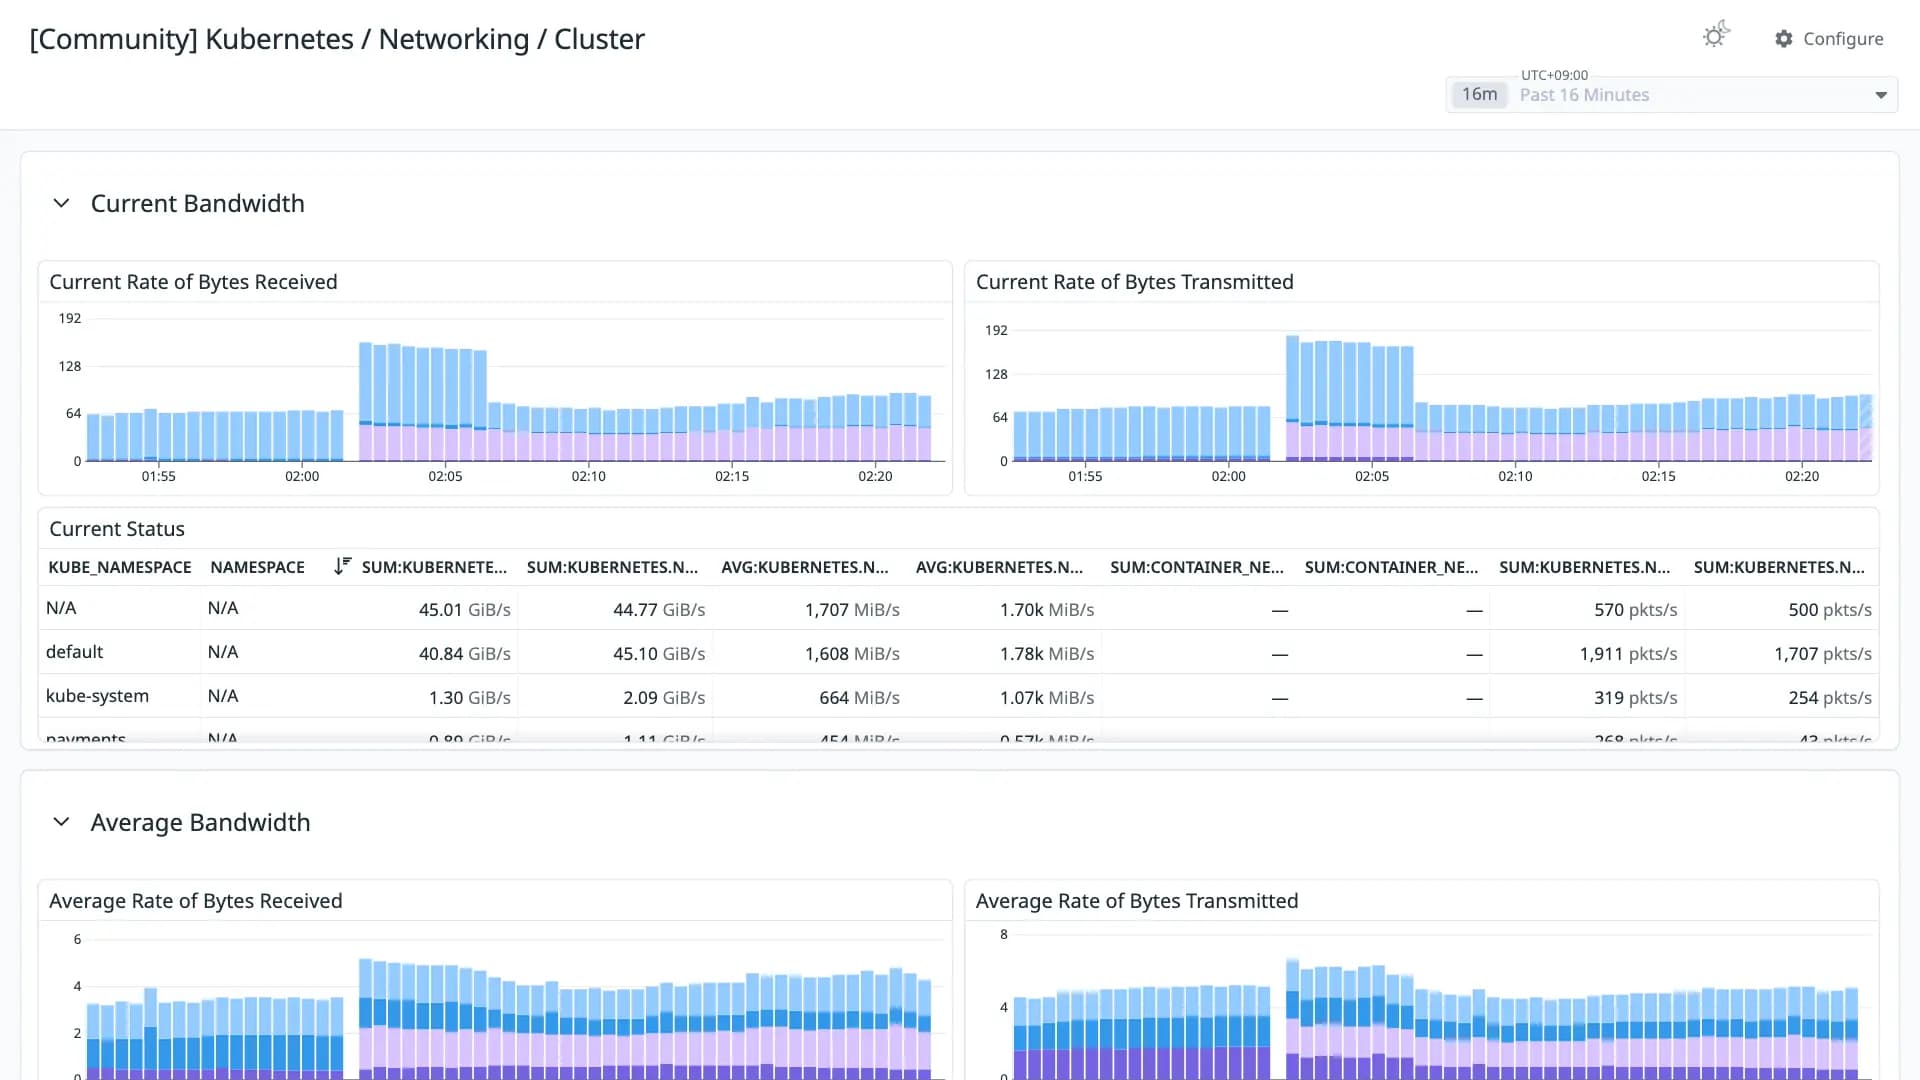Sort by the first SUM:KUBERNETE... column header

tap(434, 567)
